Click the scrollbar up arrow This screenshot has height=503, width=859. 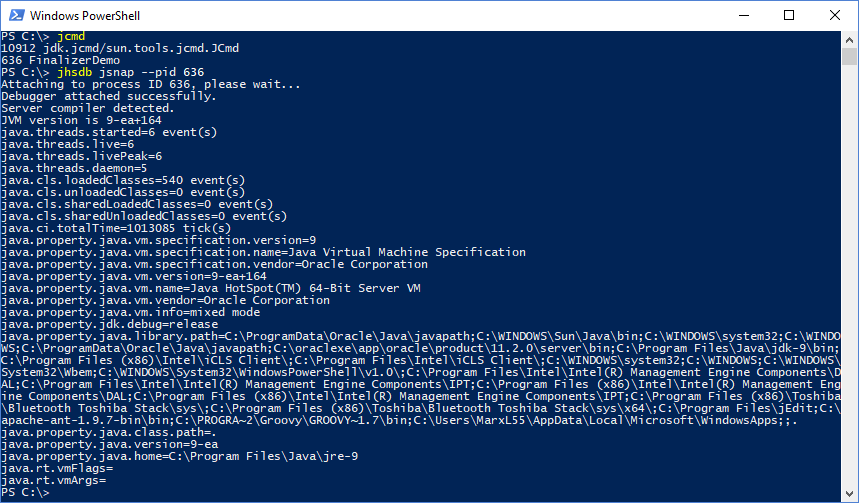[x=849, y=39]
